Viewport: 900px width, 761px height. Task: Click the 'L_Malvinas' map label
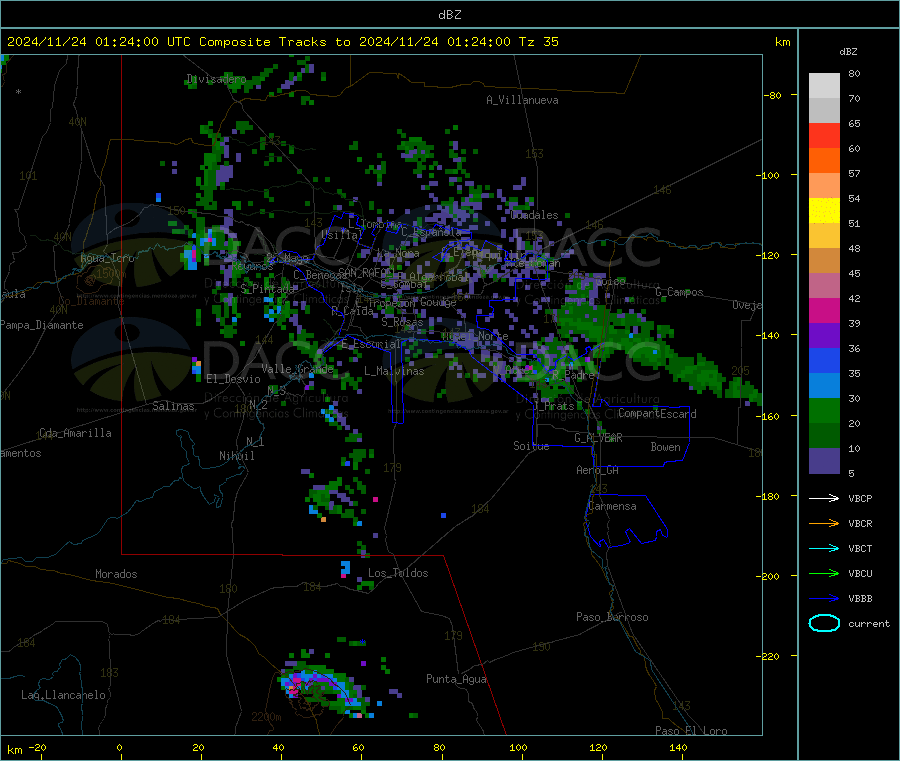tap(394, 371)
